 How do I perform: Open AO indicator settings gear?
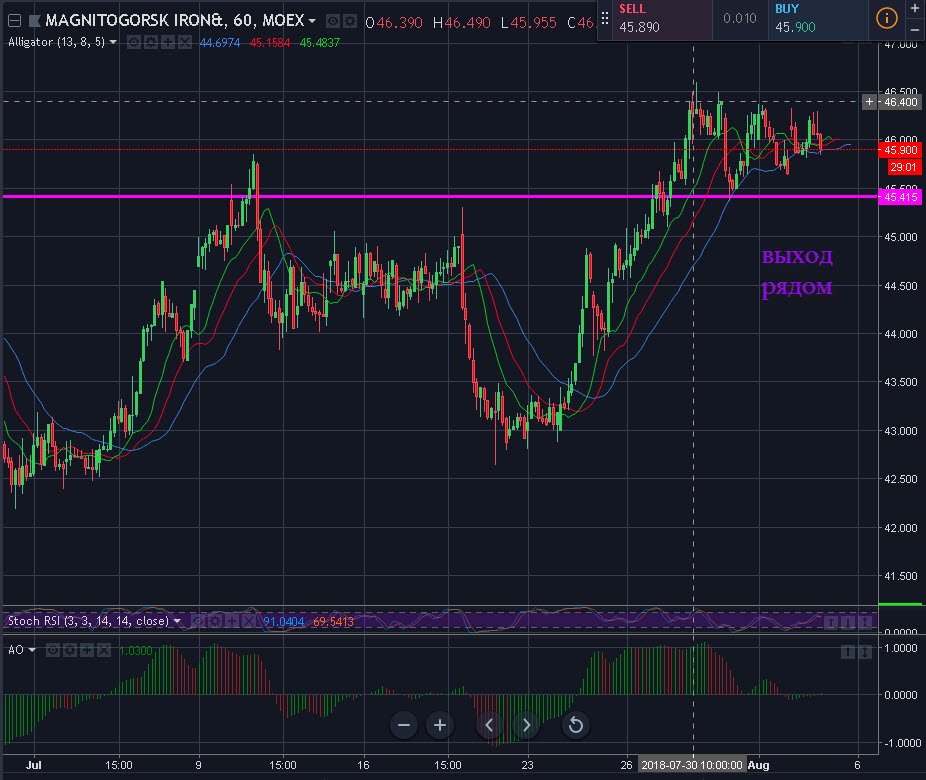coord(70,650)
